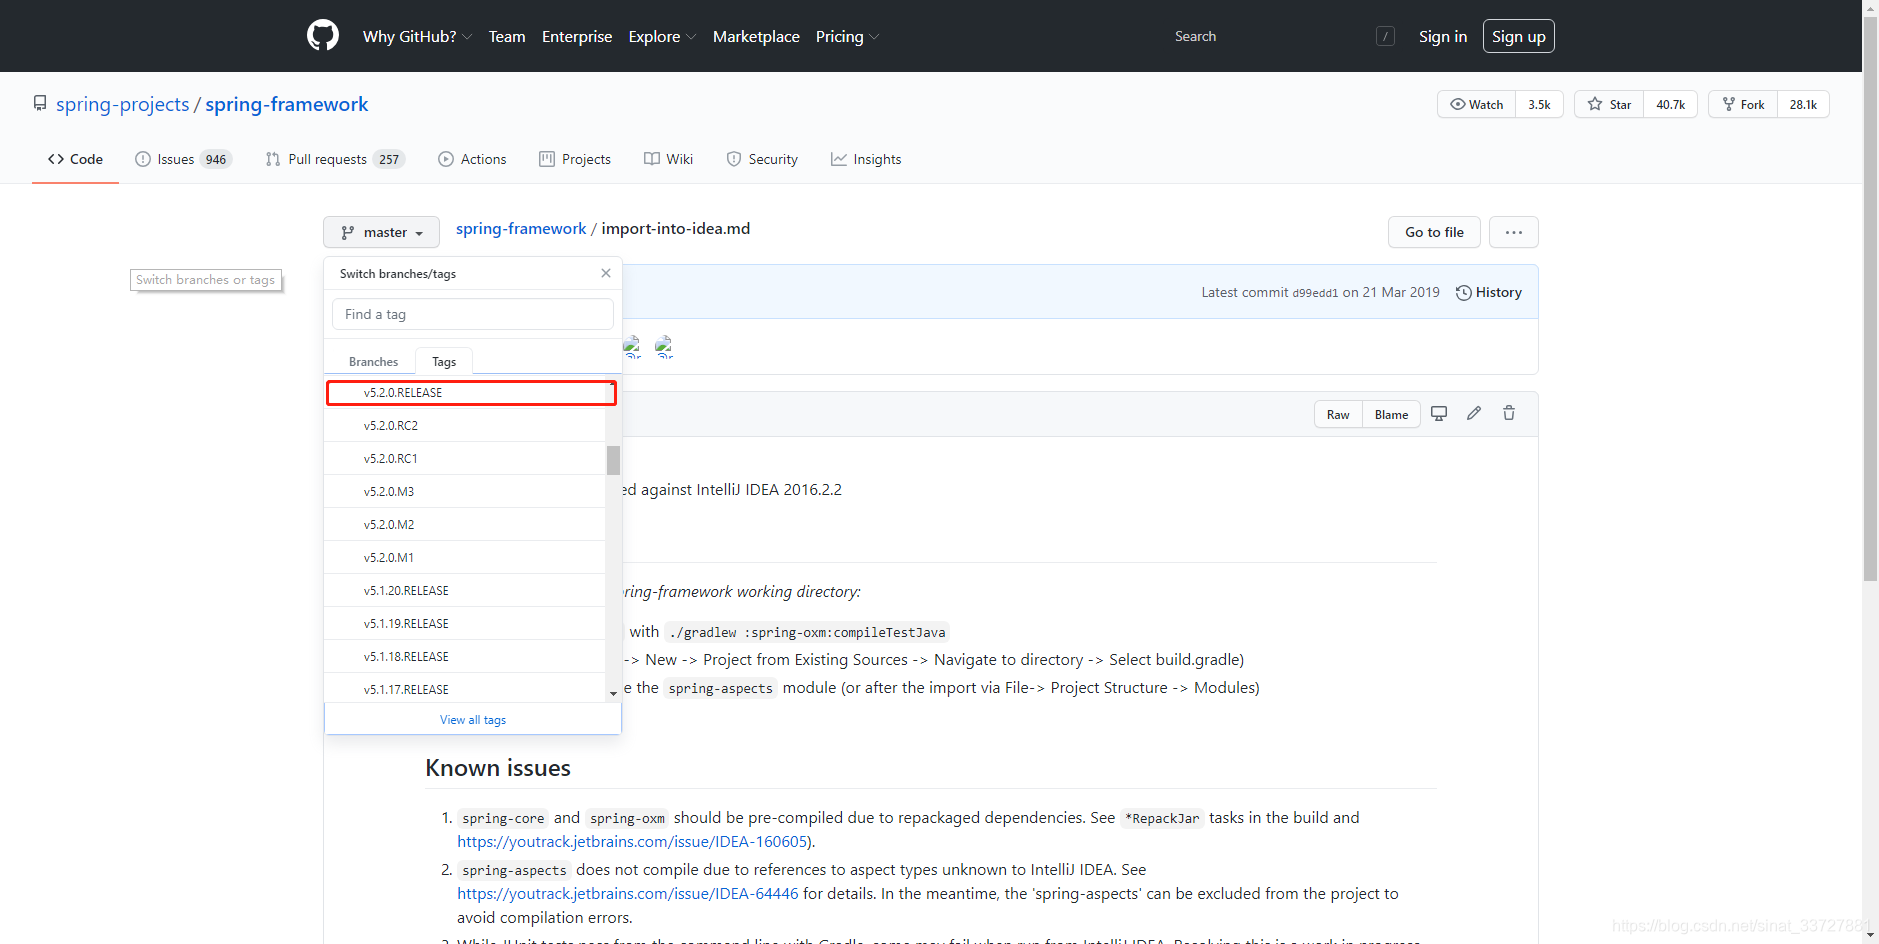Open the Team page
This screenshot has height=944, width=1879.
(x=507, y=36)
